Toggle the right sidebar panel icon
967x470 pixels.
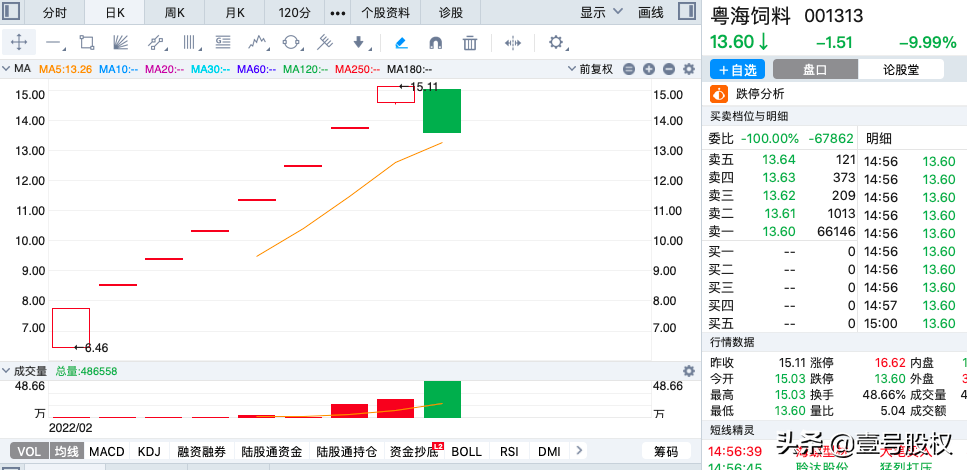click(x=685, y=12)
